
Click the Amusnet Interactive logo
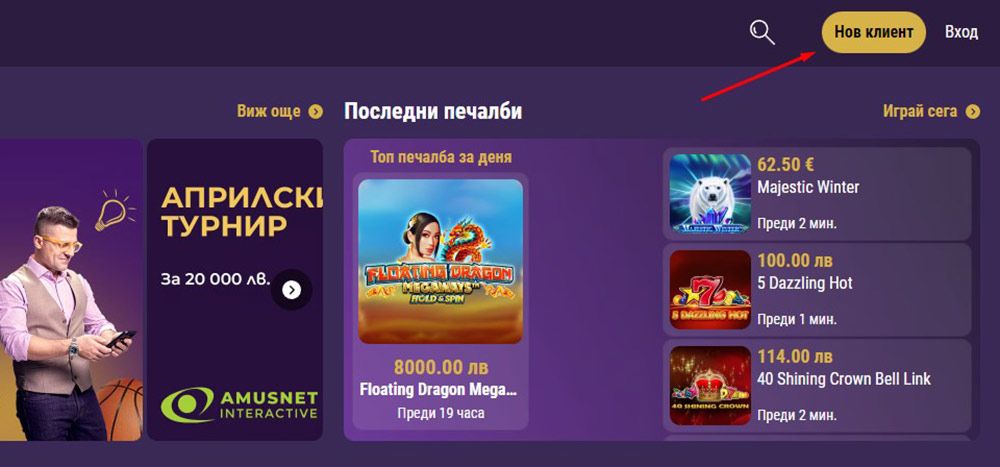coord(239,404)
